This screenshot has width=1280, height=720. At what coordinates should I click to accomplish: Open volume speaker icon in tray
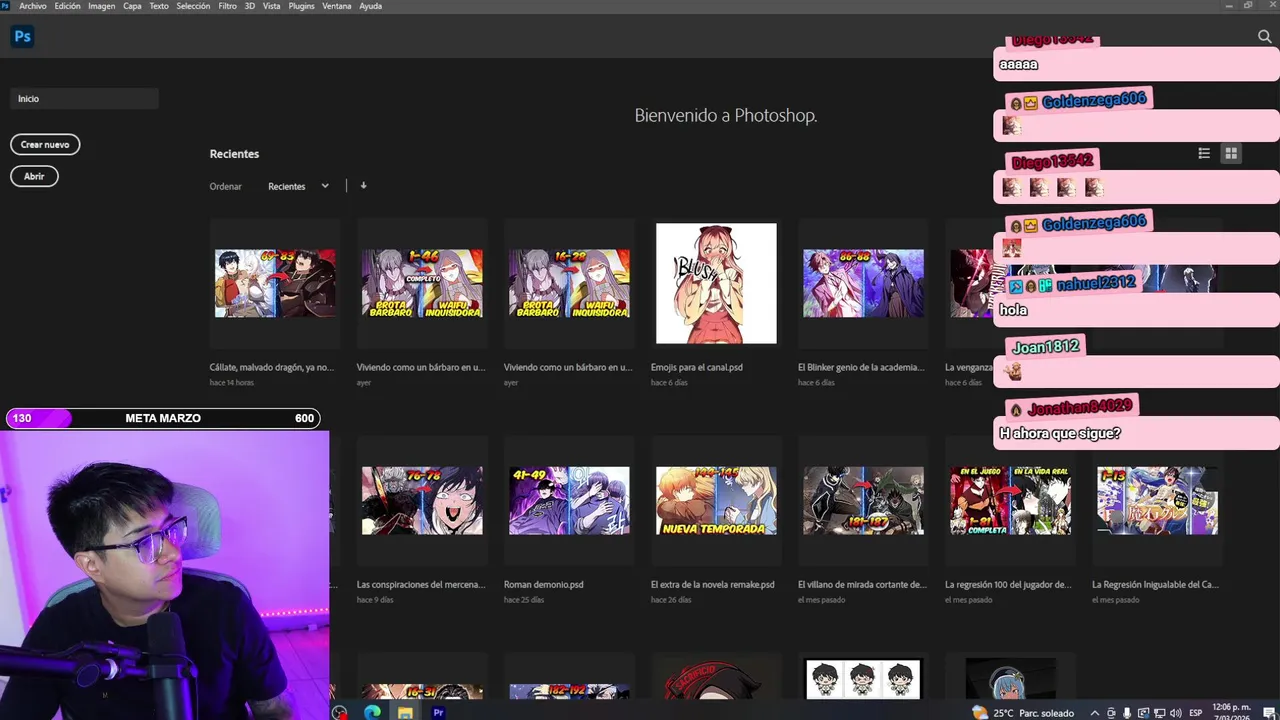pyautogui.click(x=1175, y=713)
